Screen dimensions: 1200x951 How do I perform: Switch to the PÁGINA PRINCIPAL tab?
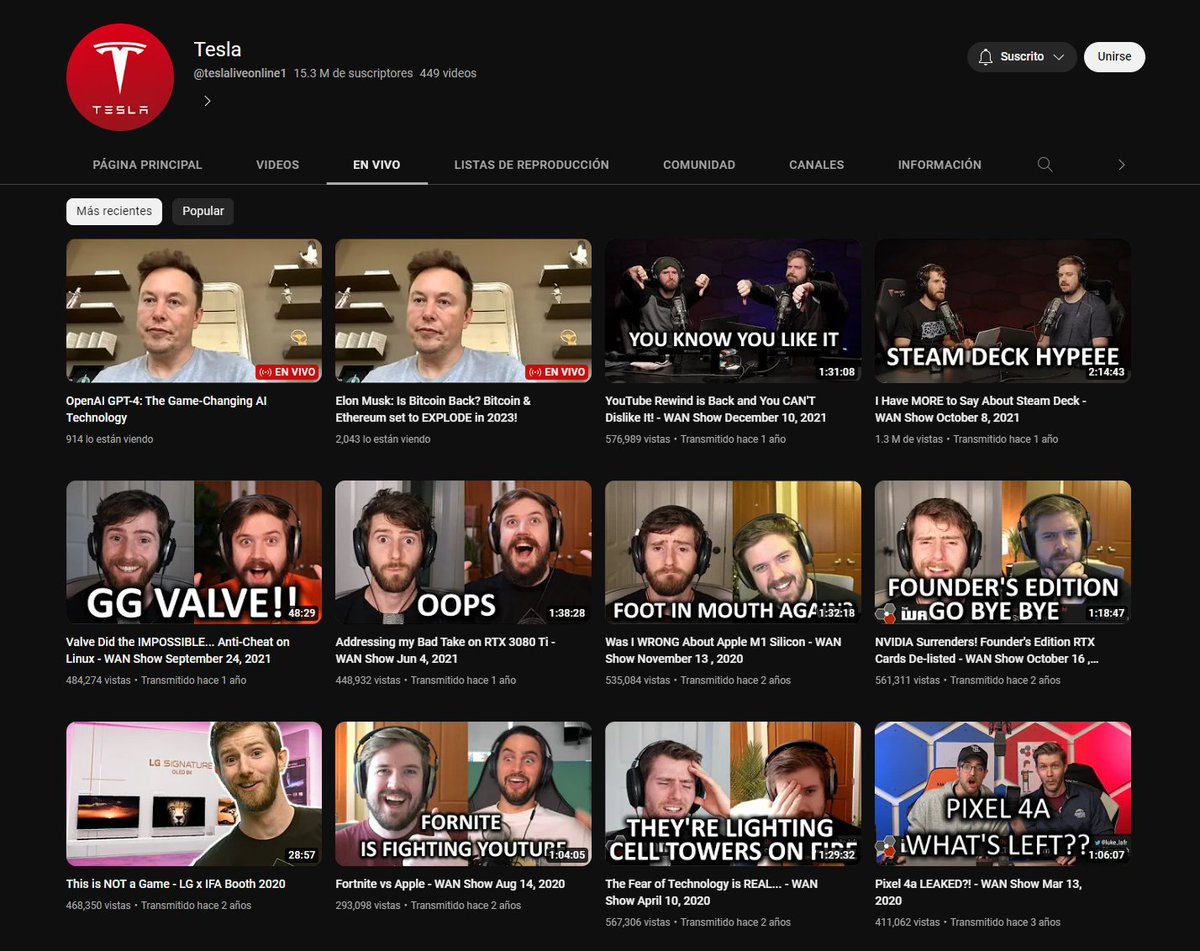(147, 165)
